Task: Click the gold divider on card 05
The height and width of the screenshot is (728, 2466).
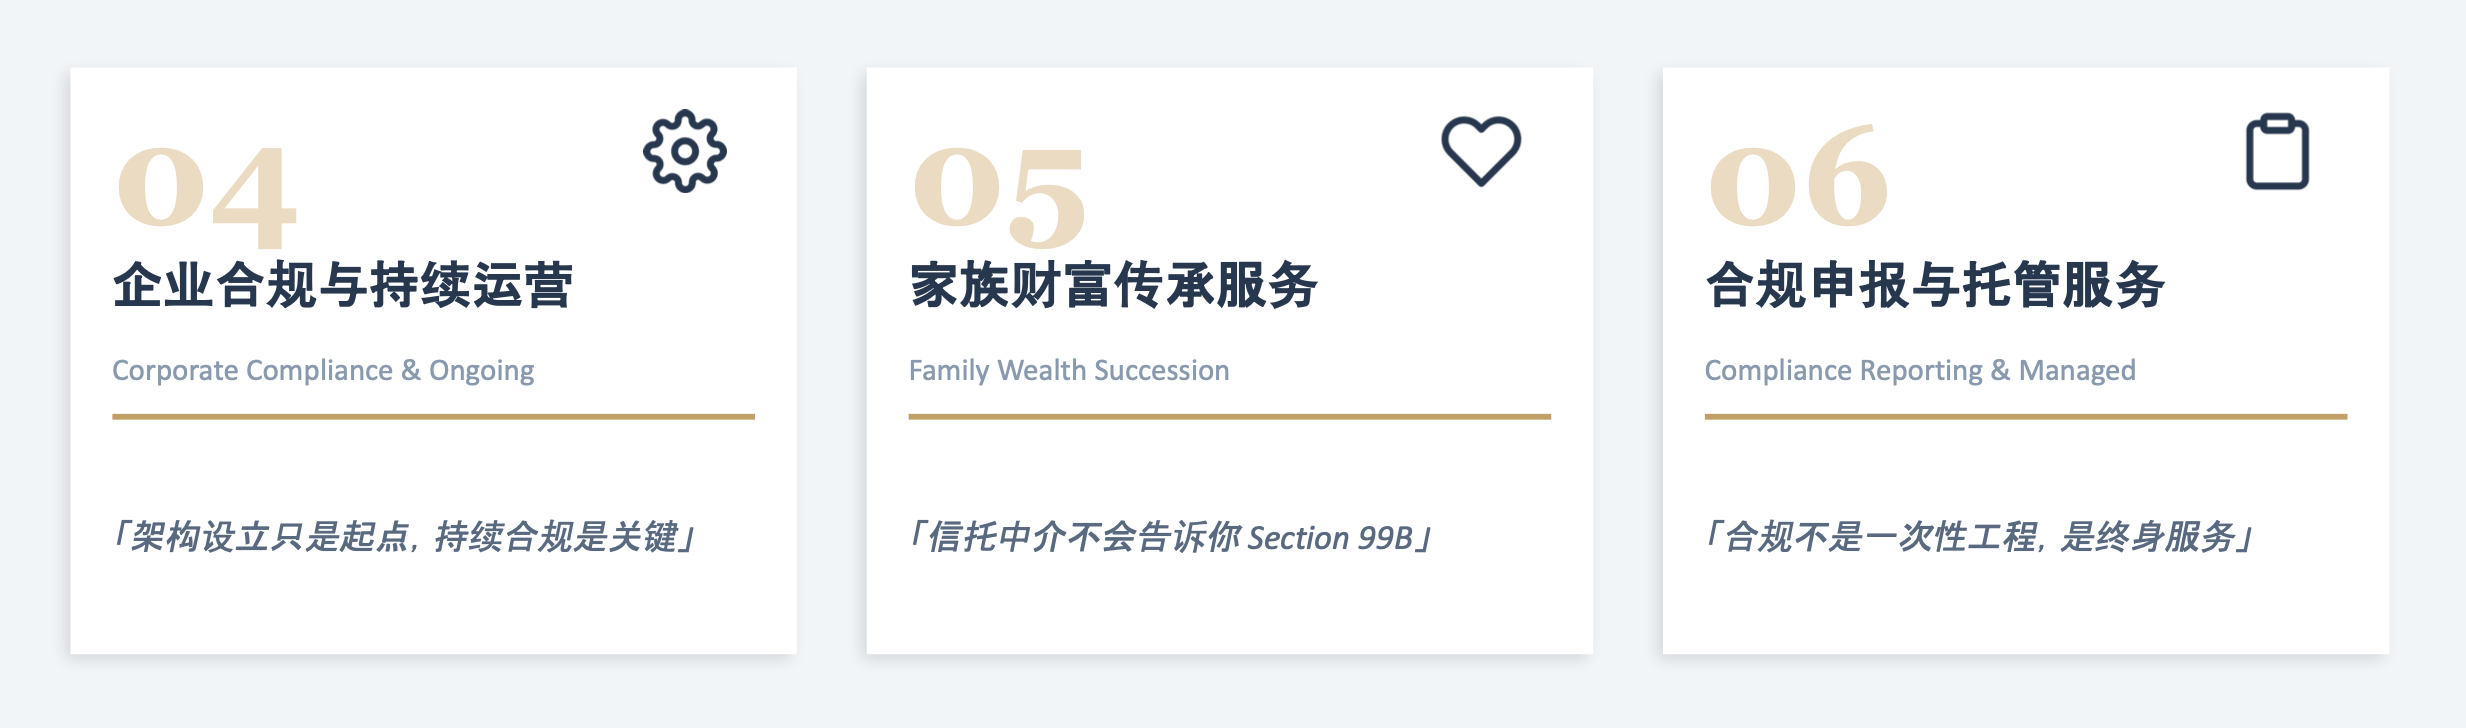Action: (x=1229, y=416)
